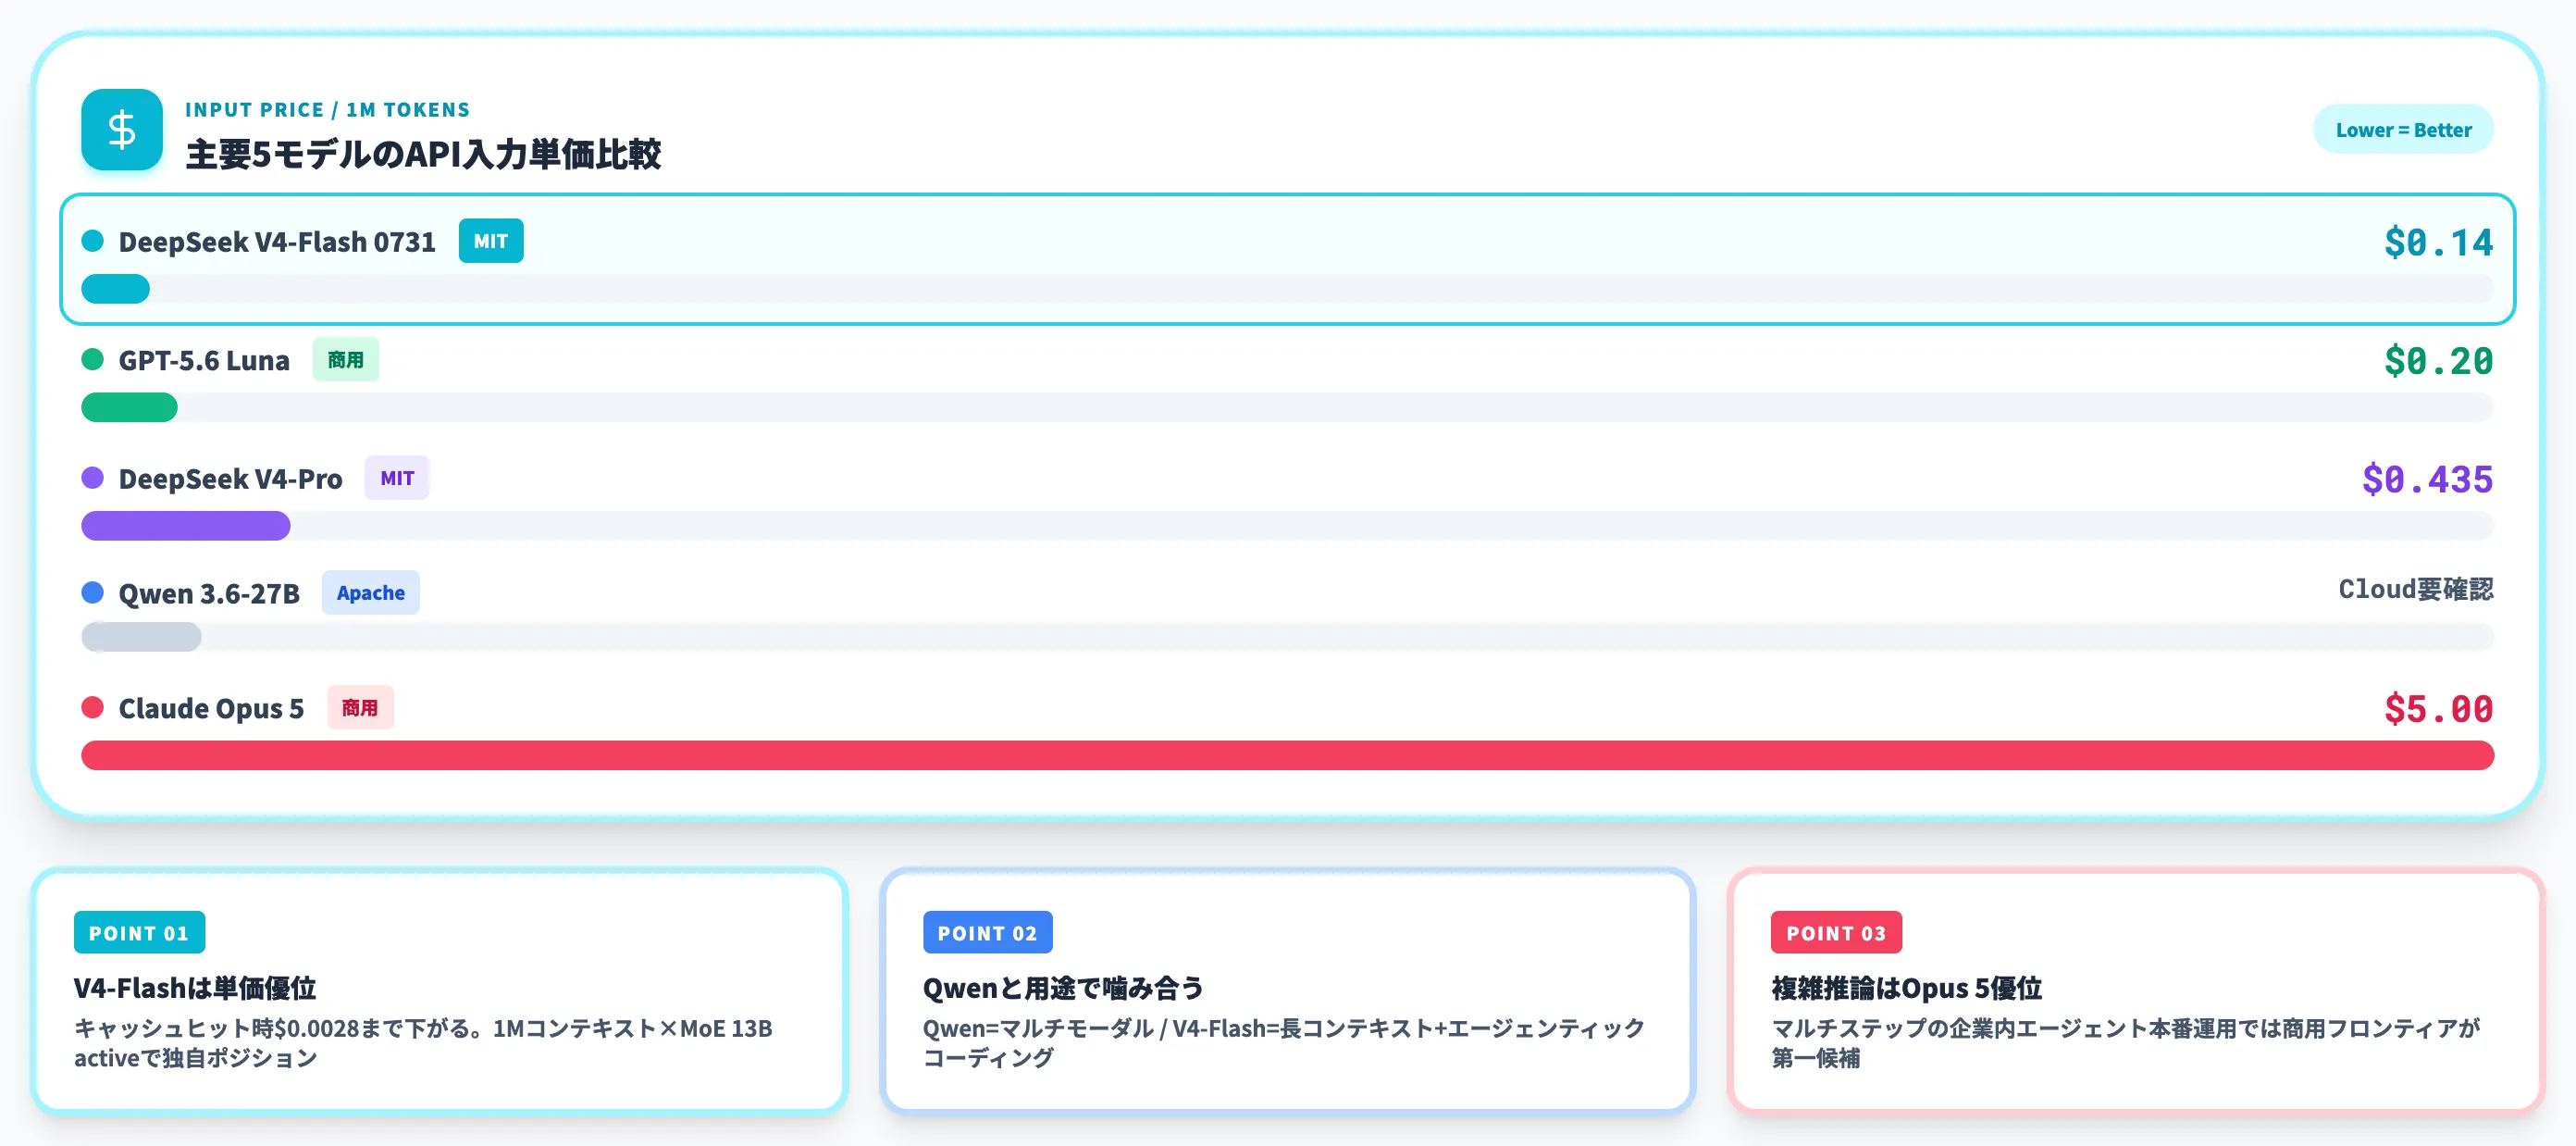Click the gray Qwen 3.6-27B bar
This screenshot has height=1146, width=2576.
coord(141,637)
